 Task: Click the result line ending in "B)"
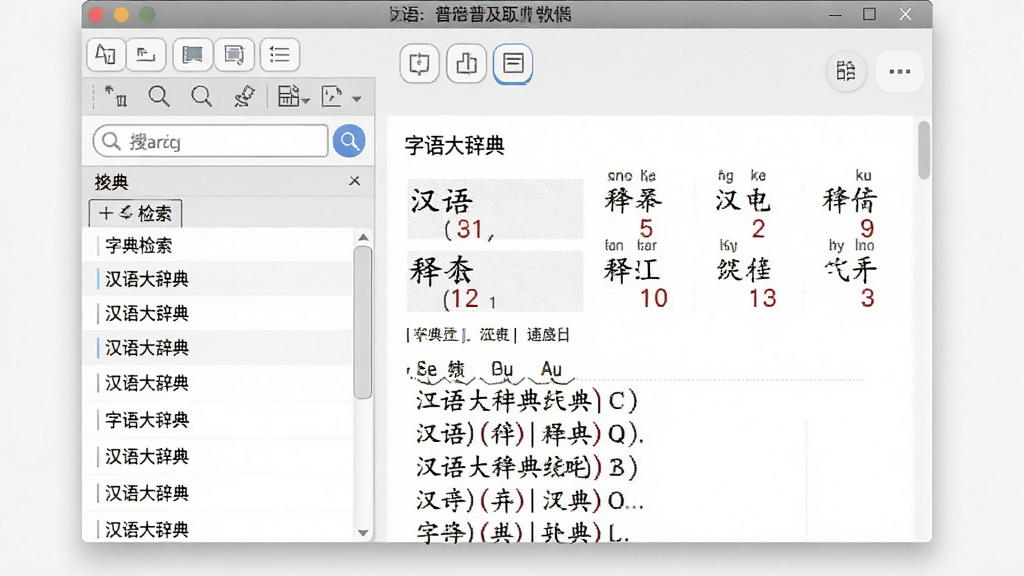click(526, 467)
